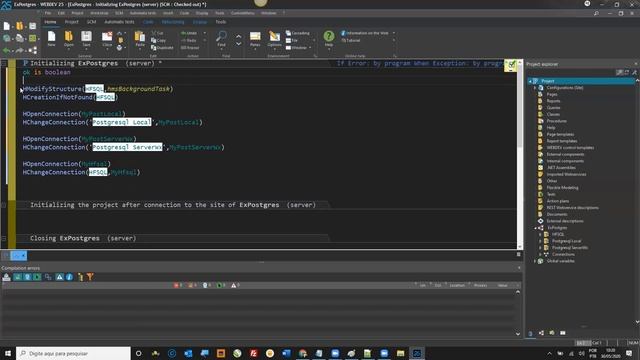Click Process column header in errors list

[480, 285]
